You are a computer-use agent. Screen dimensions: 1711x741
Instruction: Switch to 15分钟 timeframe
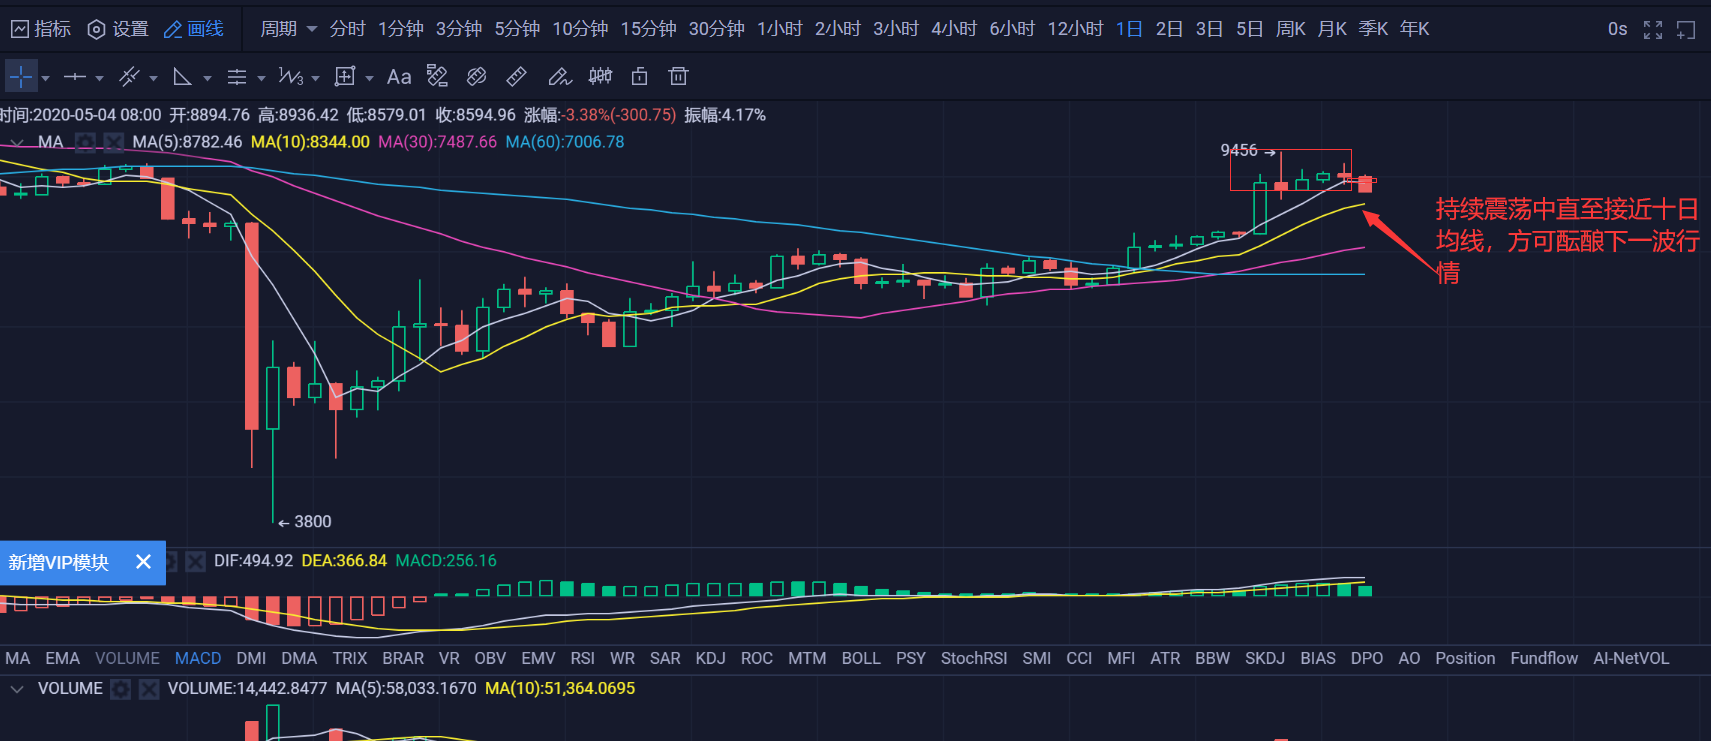[x=648, y=29]
